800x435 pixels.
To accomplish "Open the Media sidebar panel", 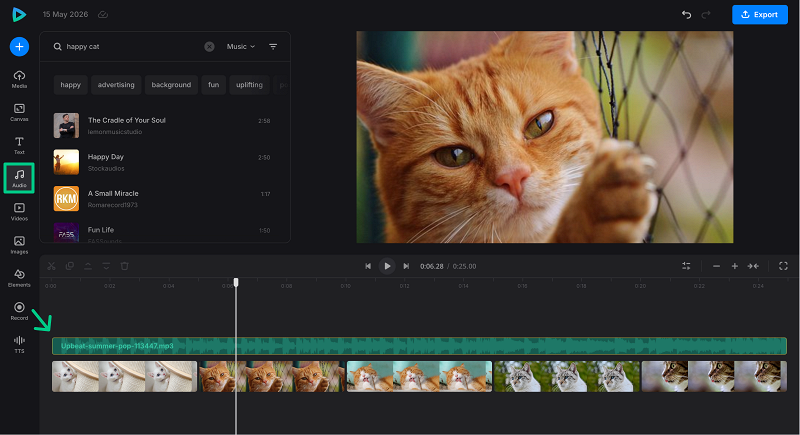I will (19, 79).
